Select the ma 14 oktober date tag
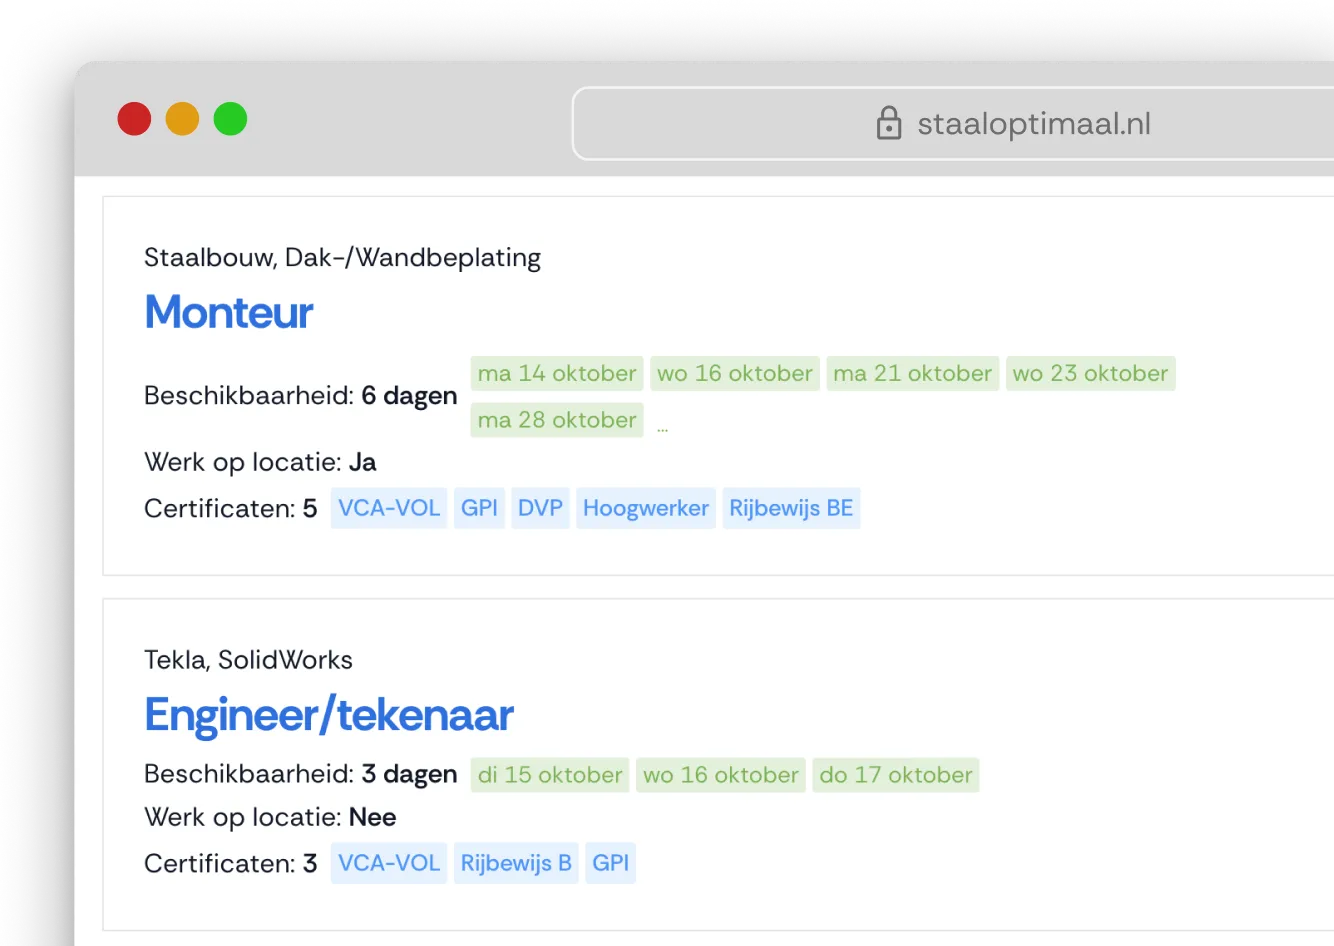The height and width of the screenshot is (946, 1334). [556, 374]
